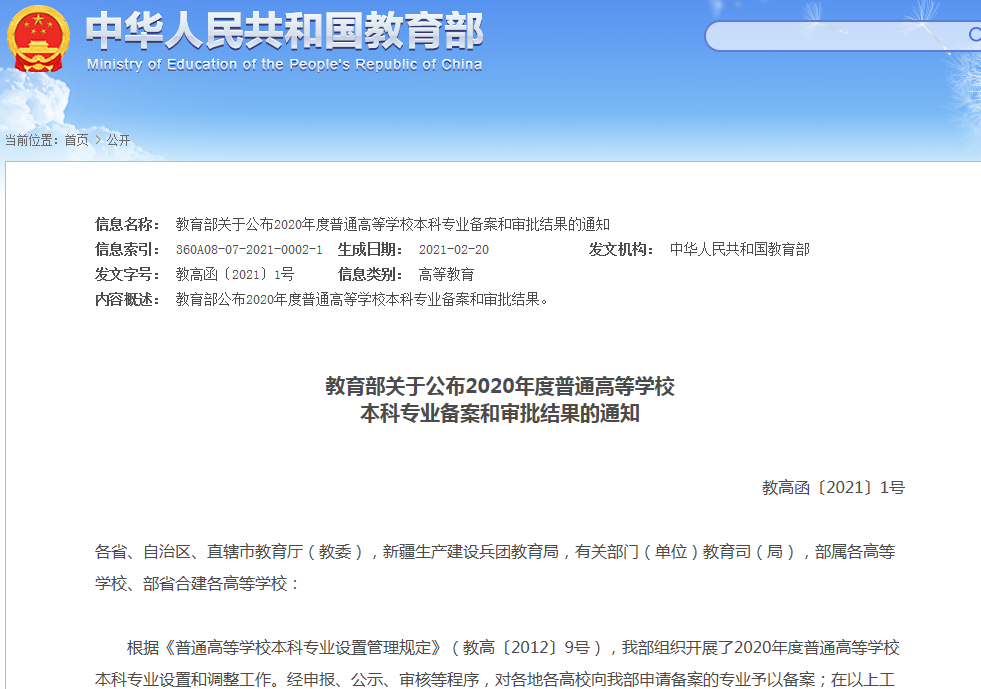Click the 教高函 document number beside 发文字号
This screenshot has width=981, height=689.
235,274
